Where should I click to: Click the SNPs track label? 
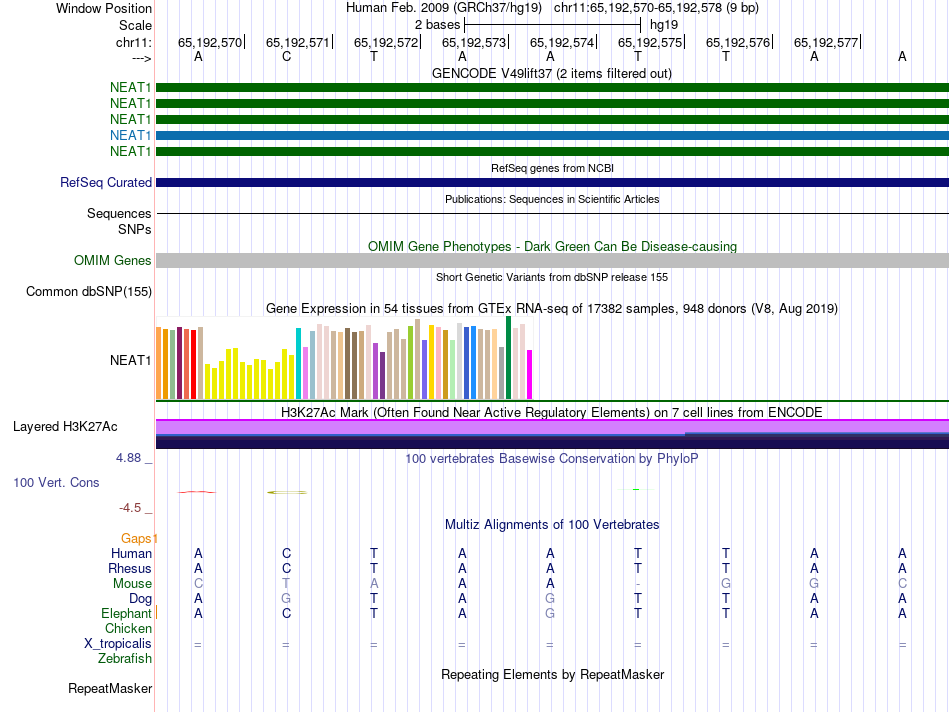click(135, 230)
